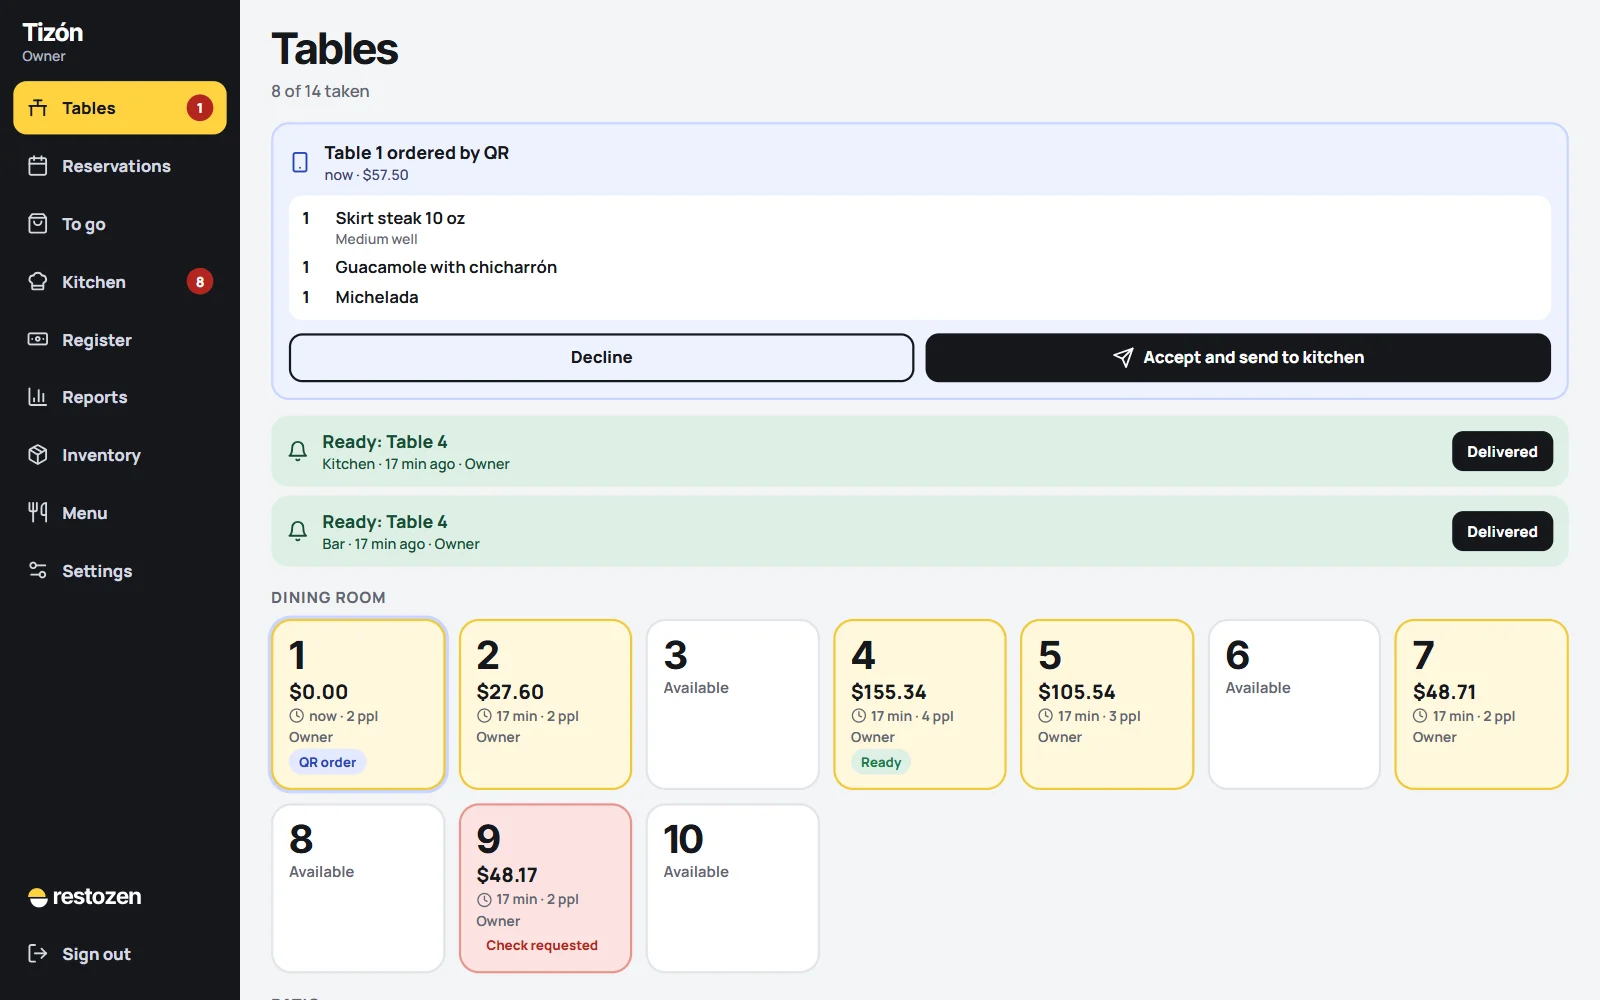The width and height of the screenshot is (1600, 1000).
Task: Click the Guacamole with chicharrón item
Action: (x=446, y=267)
